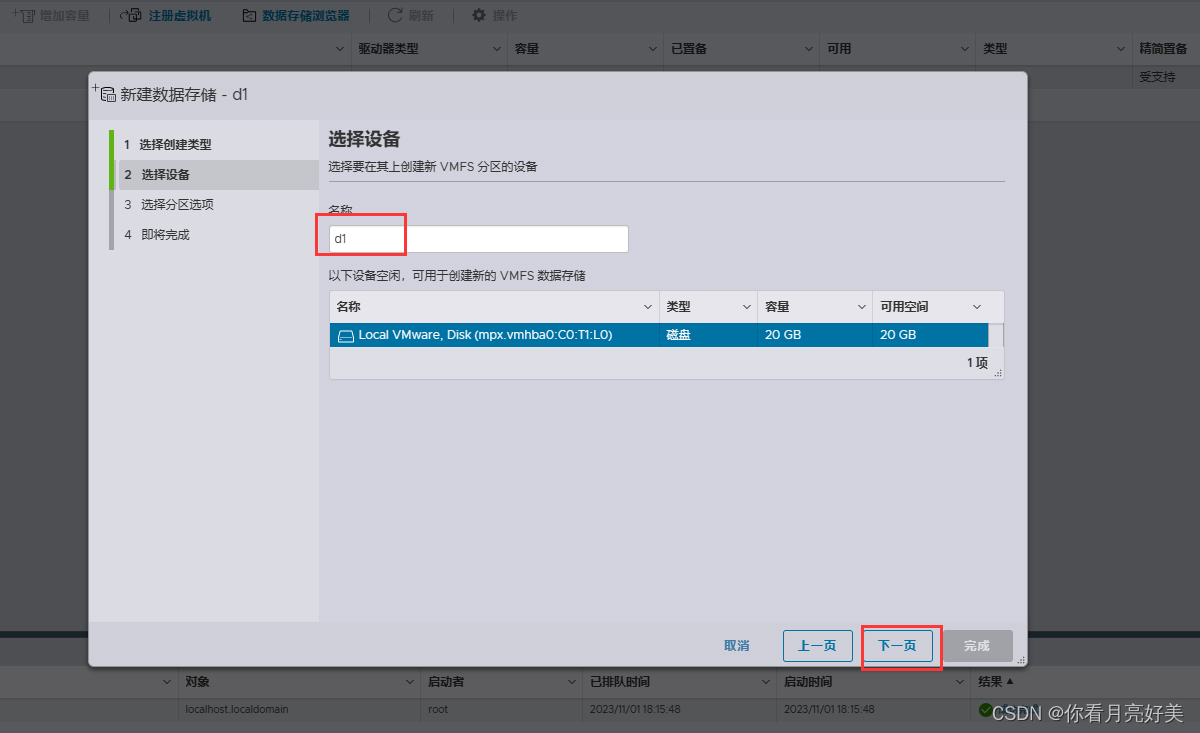This screenshot has height=733, width=1200.
Task: Click the device table vertical scrollbar
Action: point(996,336)
